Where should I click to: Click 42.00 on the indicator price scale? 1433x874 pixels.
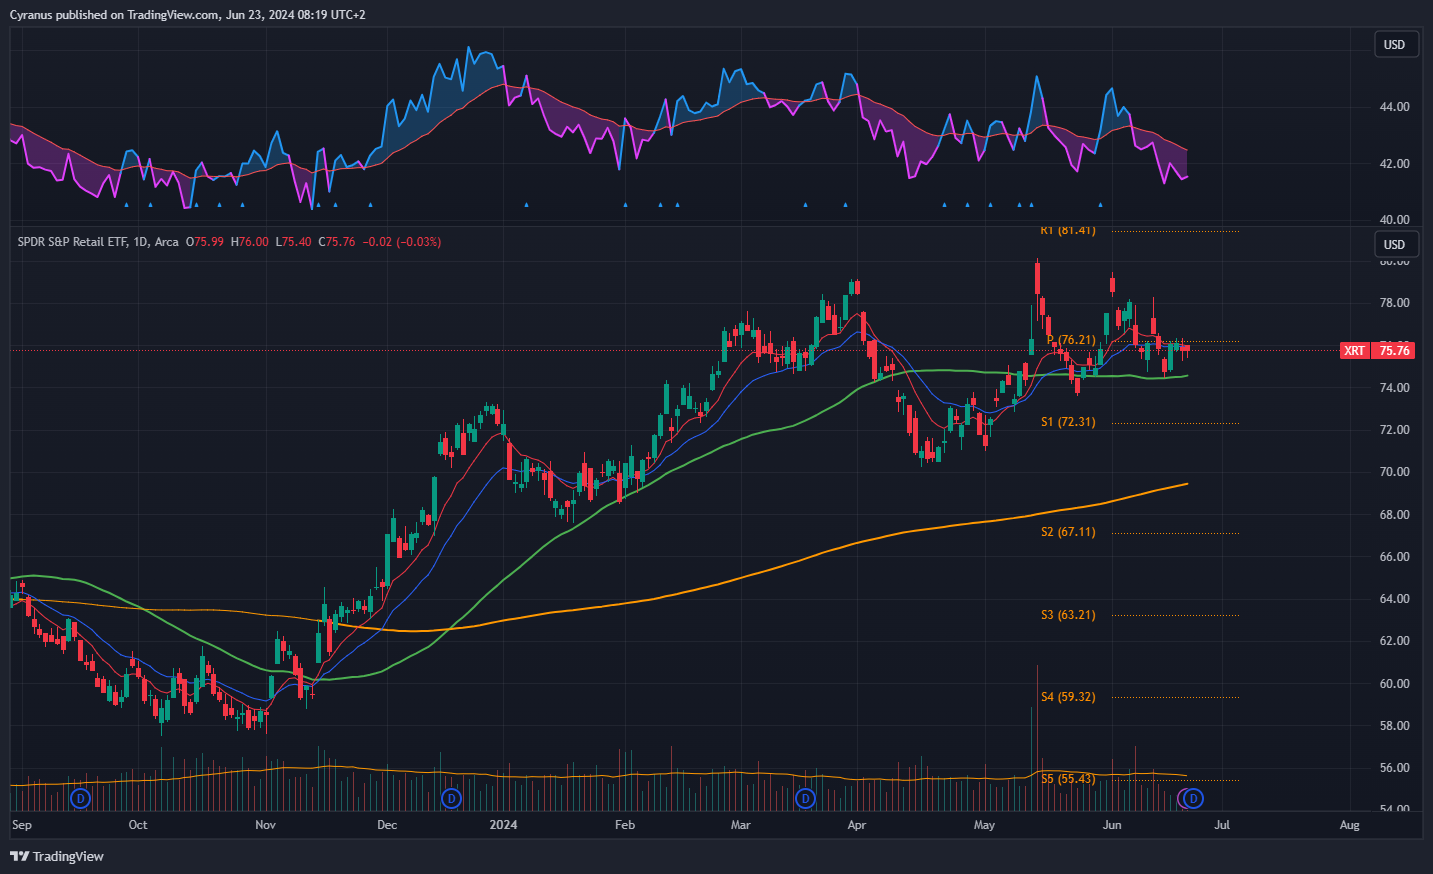point(1395,163)
